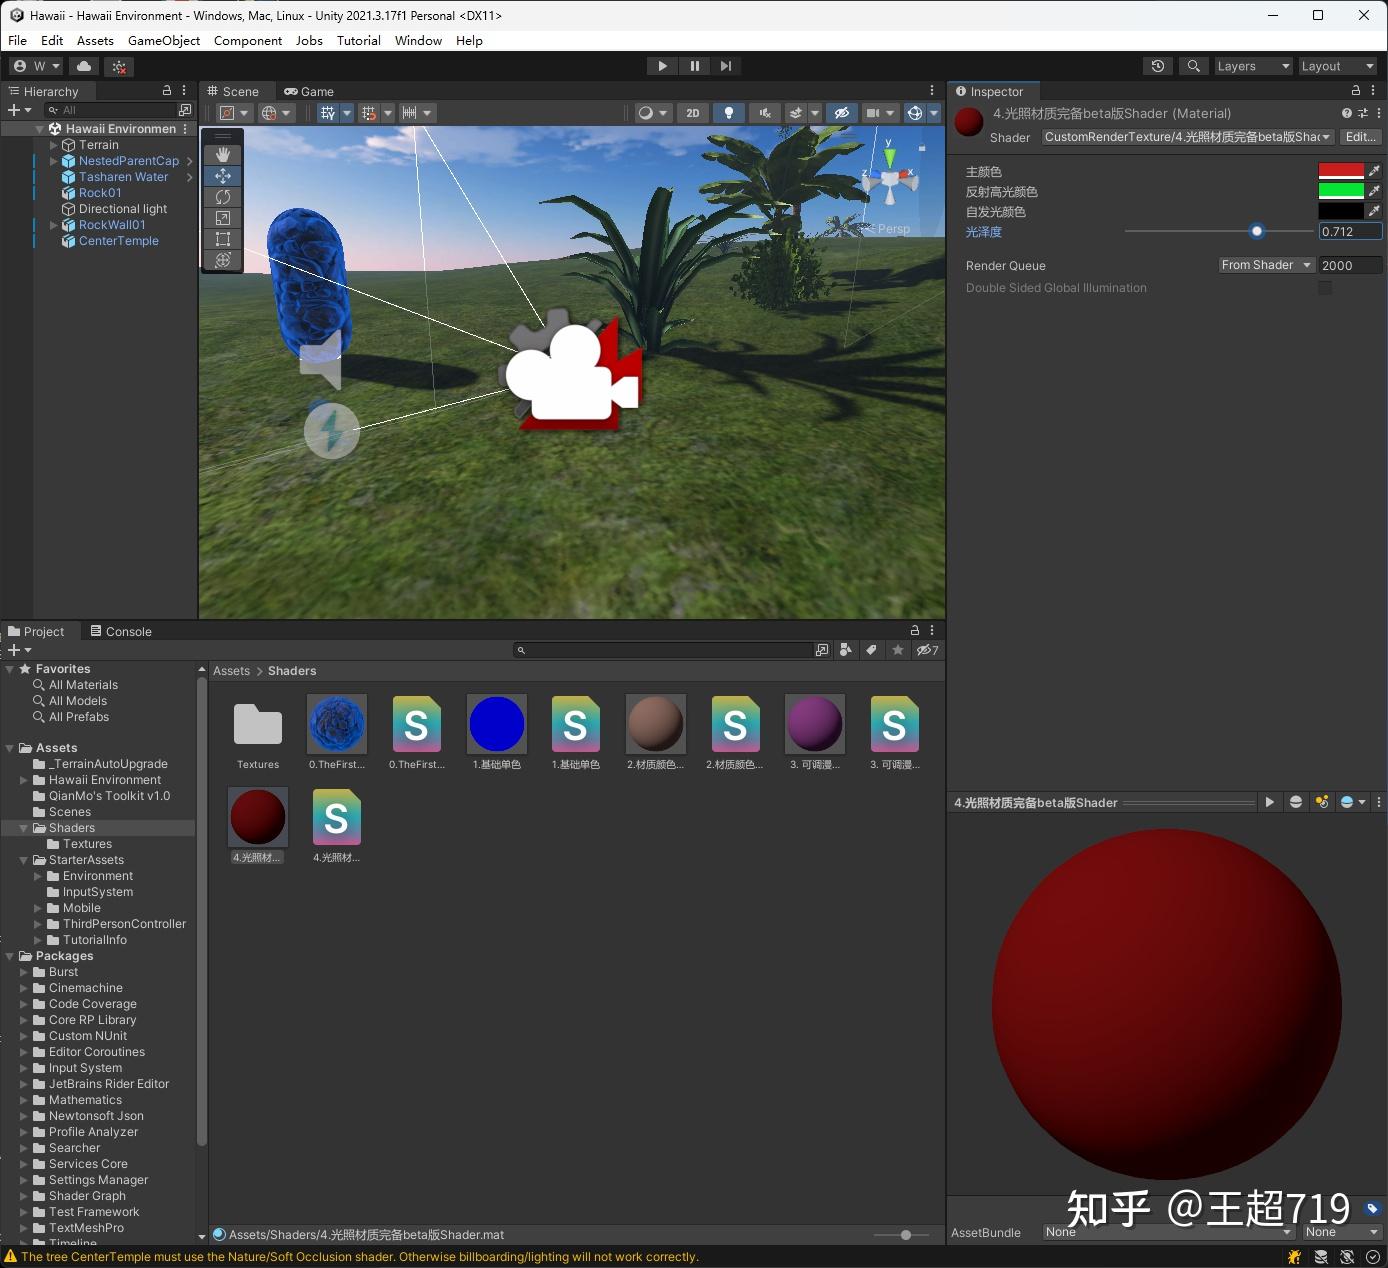
Task: Open the Shader dropdown in the Inspector
Action: [1185, 137]
